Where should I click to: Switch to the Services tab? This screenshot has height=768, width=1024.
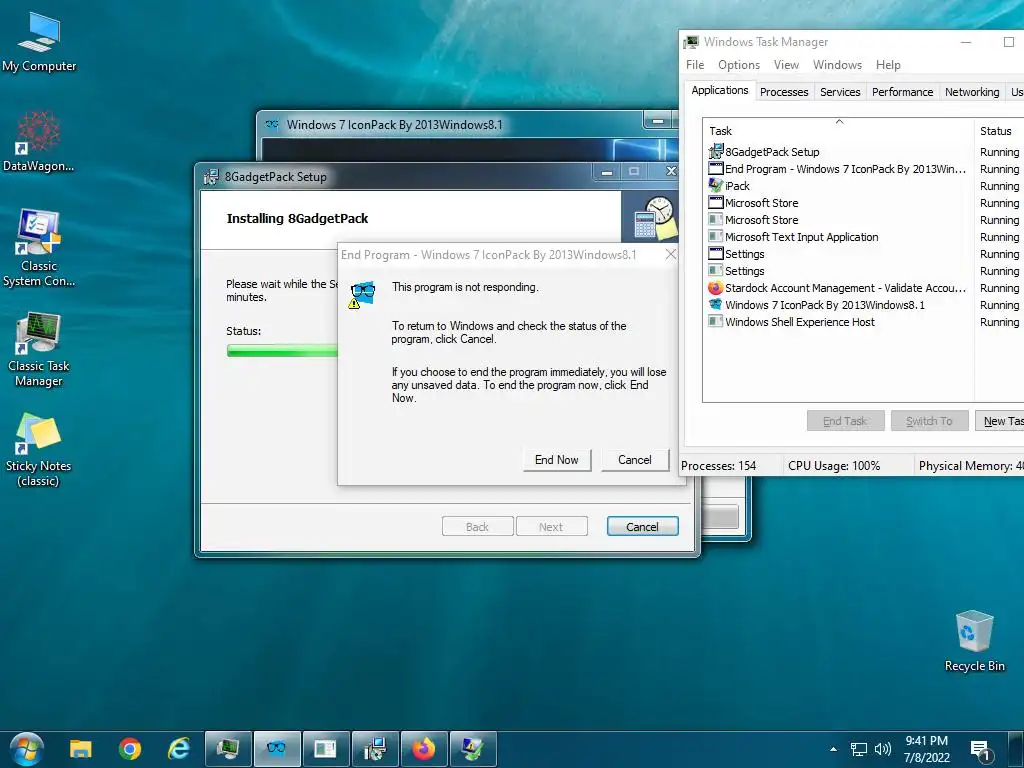click(840, 92)
